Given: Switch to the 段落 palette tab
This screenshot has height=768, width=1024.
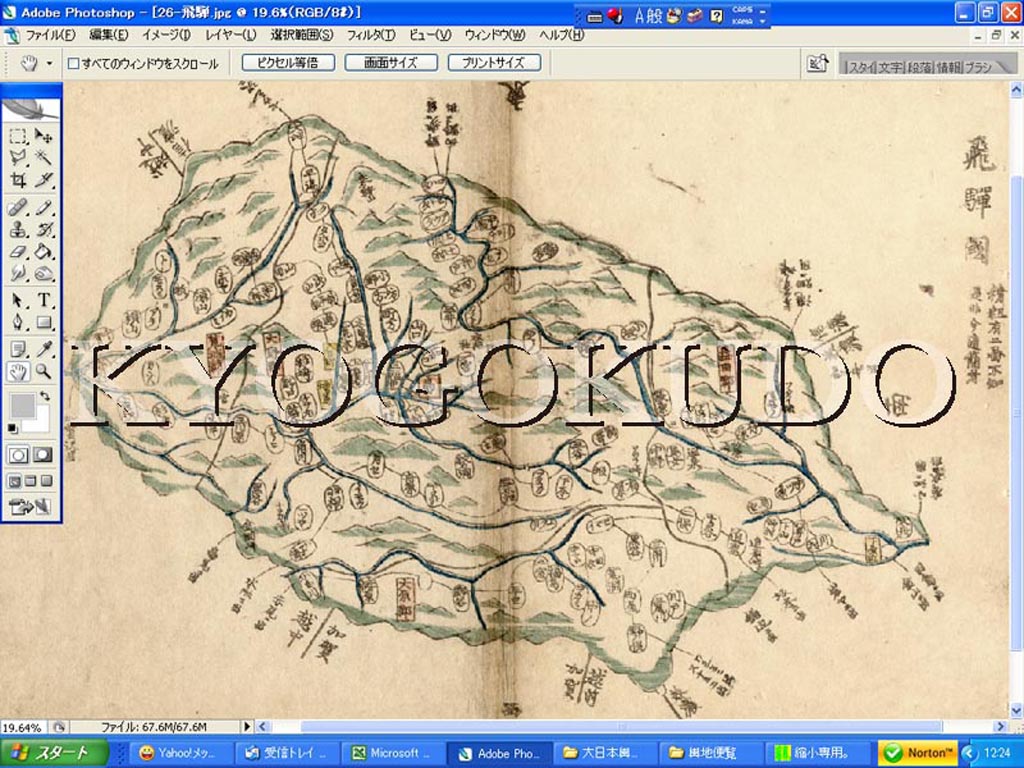Looking at the screenshot, I should click(x=920, y=67).
